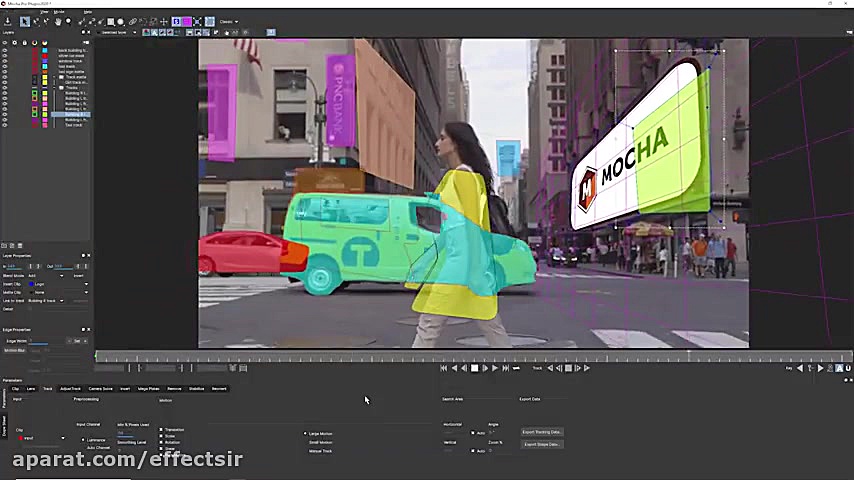Select the Create Ellipse shape tool

[121, 22]
